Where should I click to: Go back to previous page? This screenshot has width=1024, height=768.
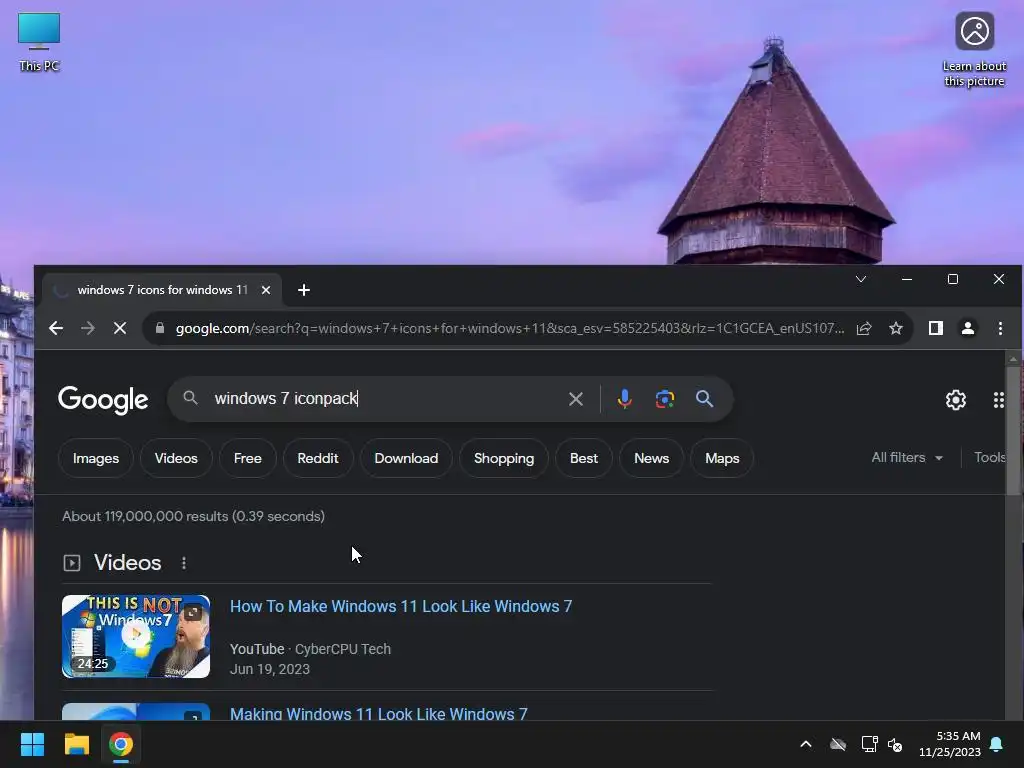[56, 328]
